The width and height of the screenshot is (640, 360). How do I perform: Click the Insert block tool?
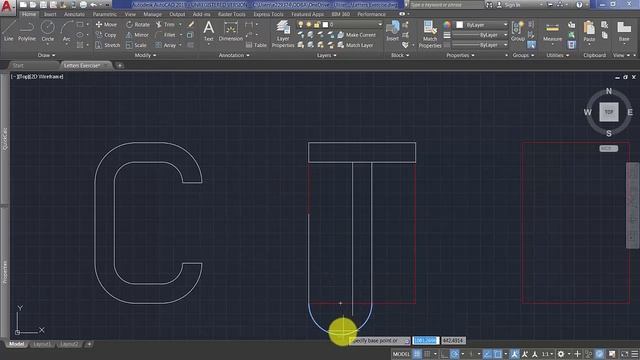393,31
